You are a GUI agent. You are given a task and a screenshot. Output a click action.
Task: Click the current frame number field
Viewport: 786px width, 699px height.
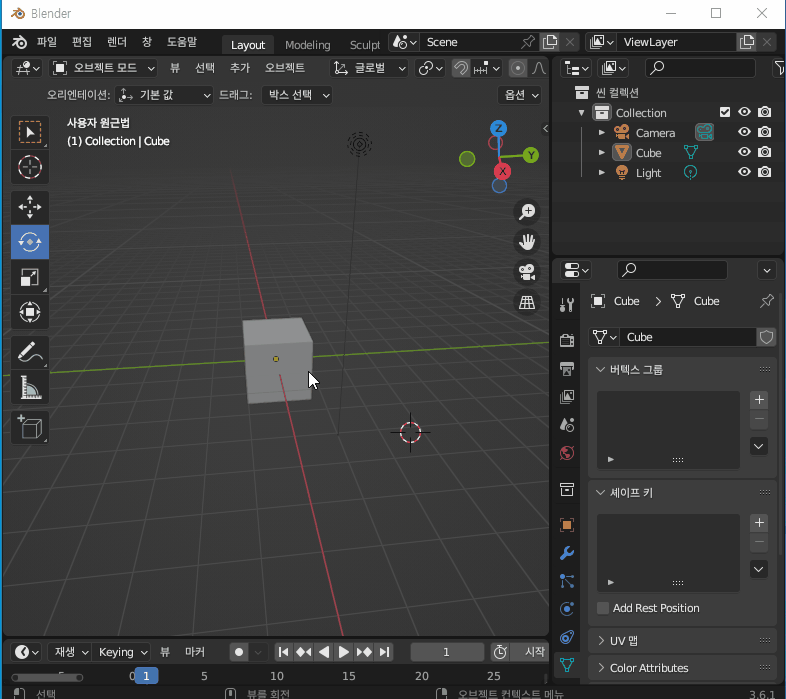coord(447,652)
